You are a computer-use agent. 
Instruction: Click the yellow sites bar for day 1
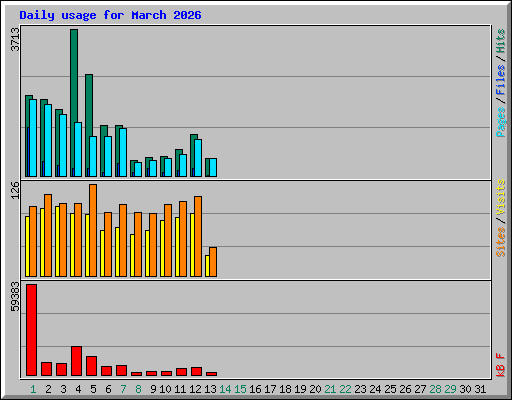point(27,246)
